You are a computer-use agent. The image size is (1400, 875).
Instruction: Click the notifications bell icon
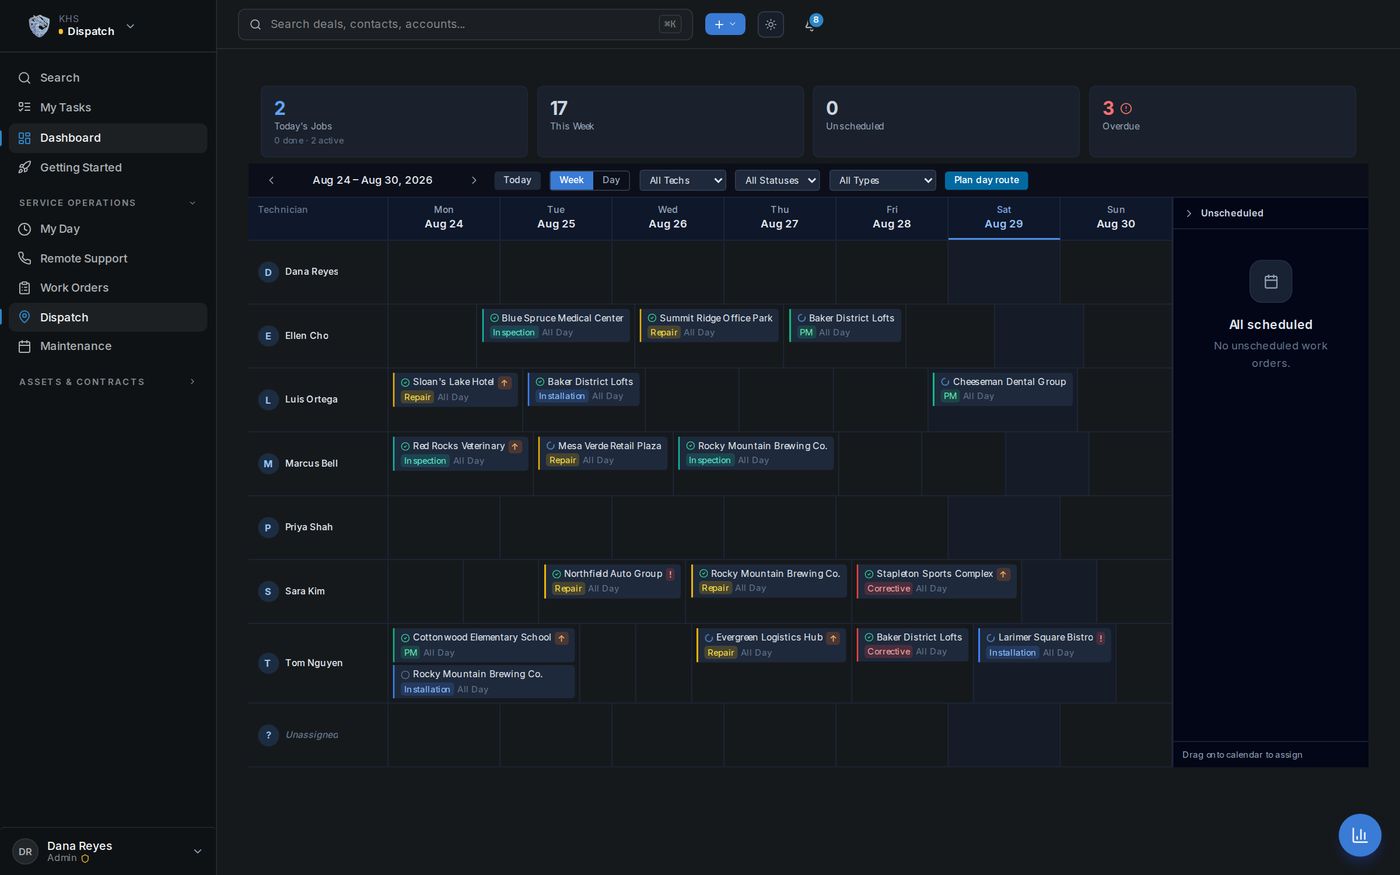click(810, 25)
